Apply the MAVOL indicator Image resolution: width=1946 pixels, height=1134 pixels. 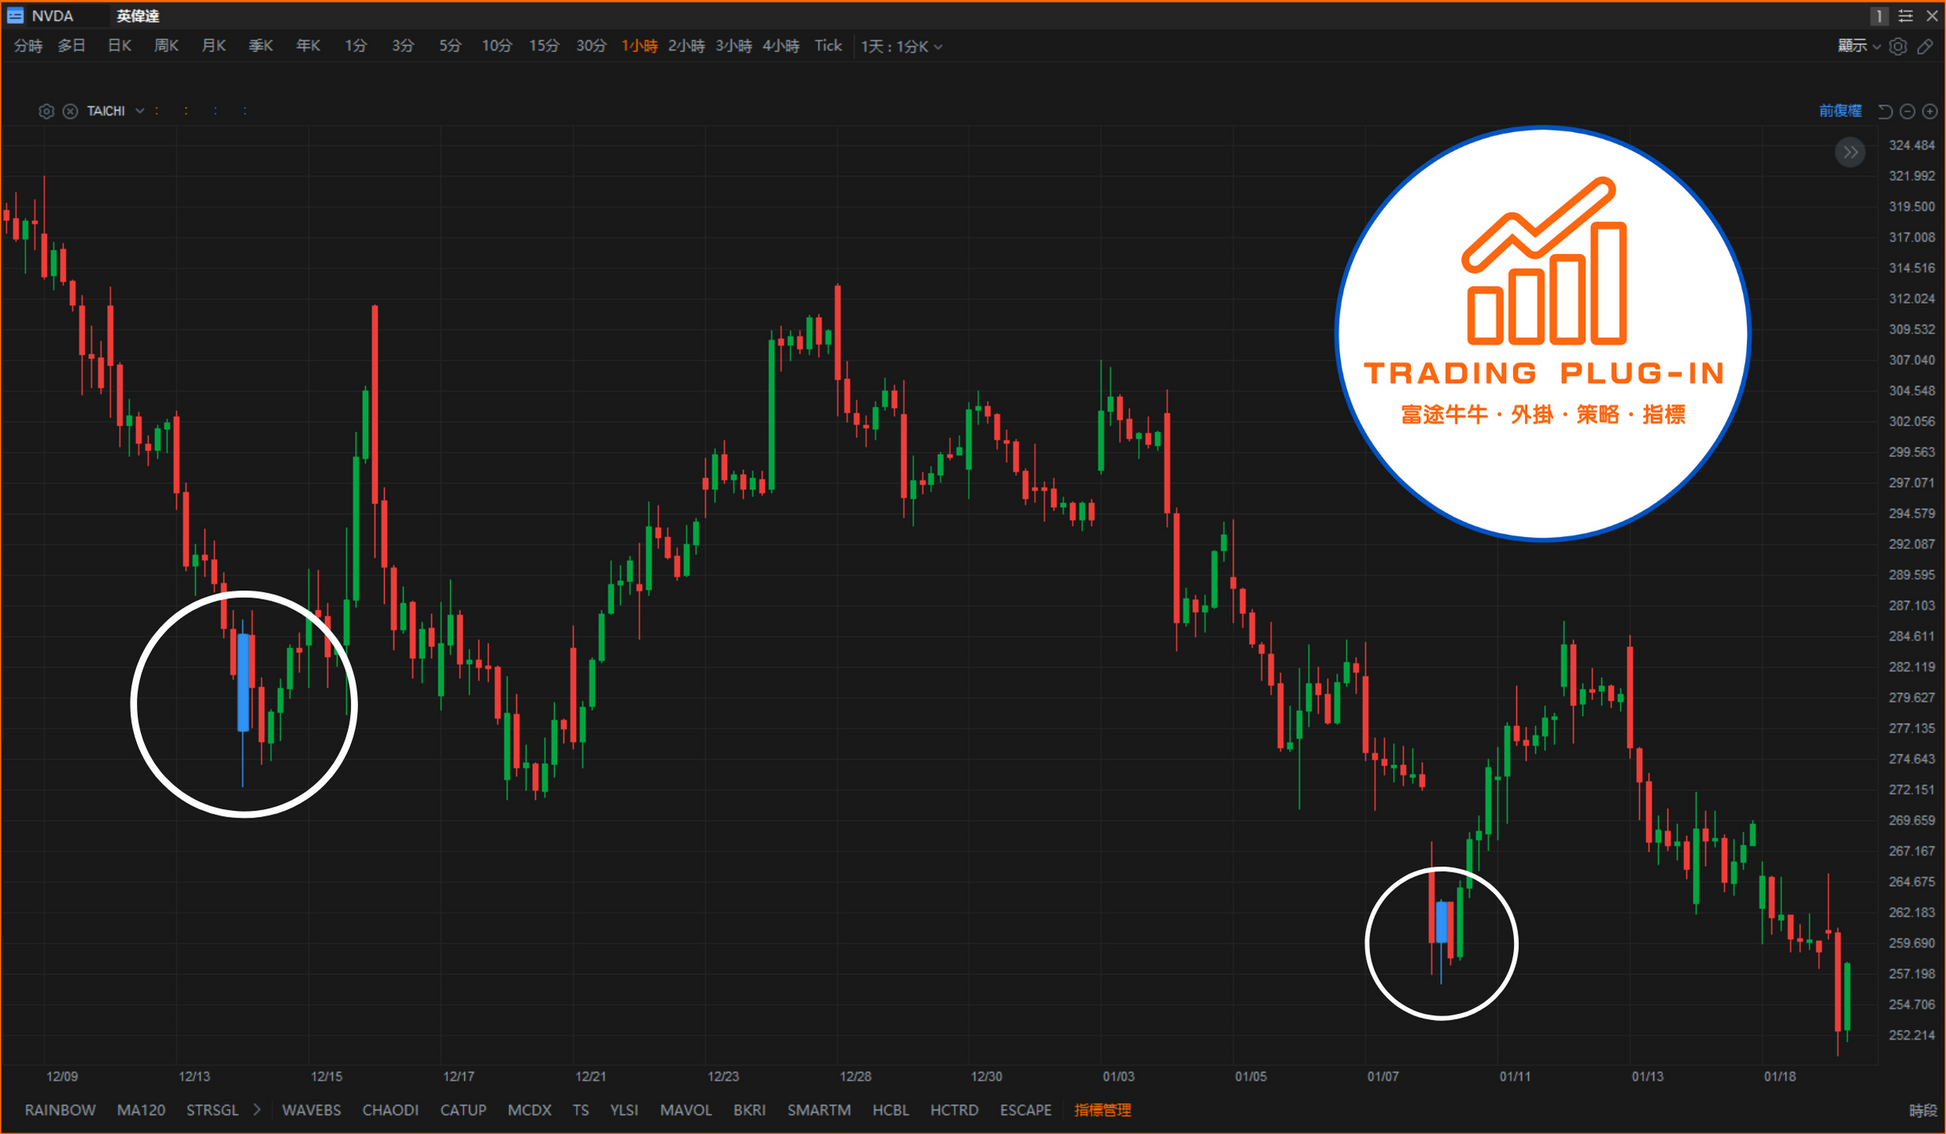click(686, 1110)
